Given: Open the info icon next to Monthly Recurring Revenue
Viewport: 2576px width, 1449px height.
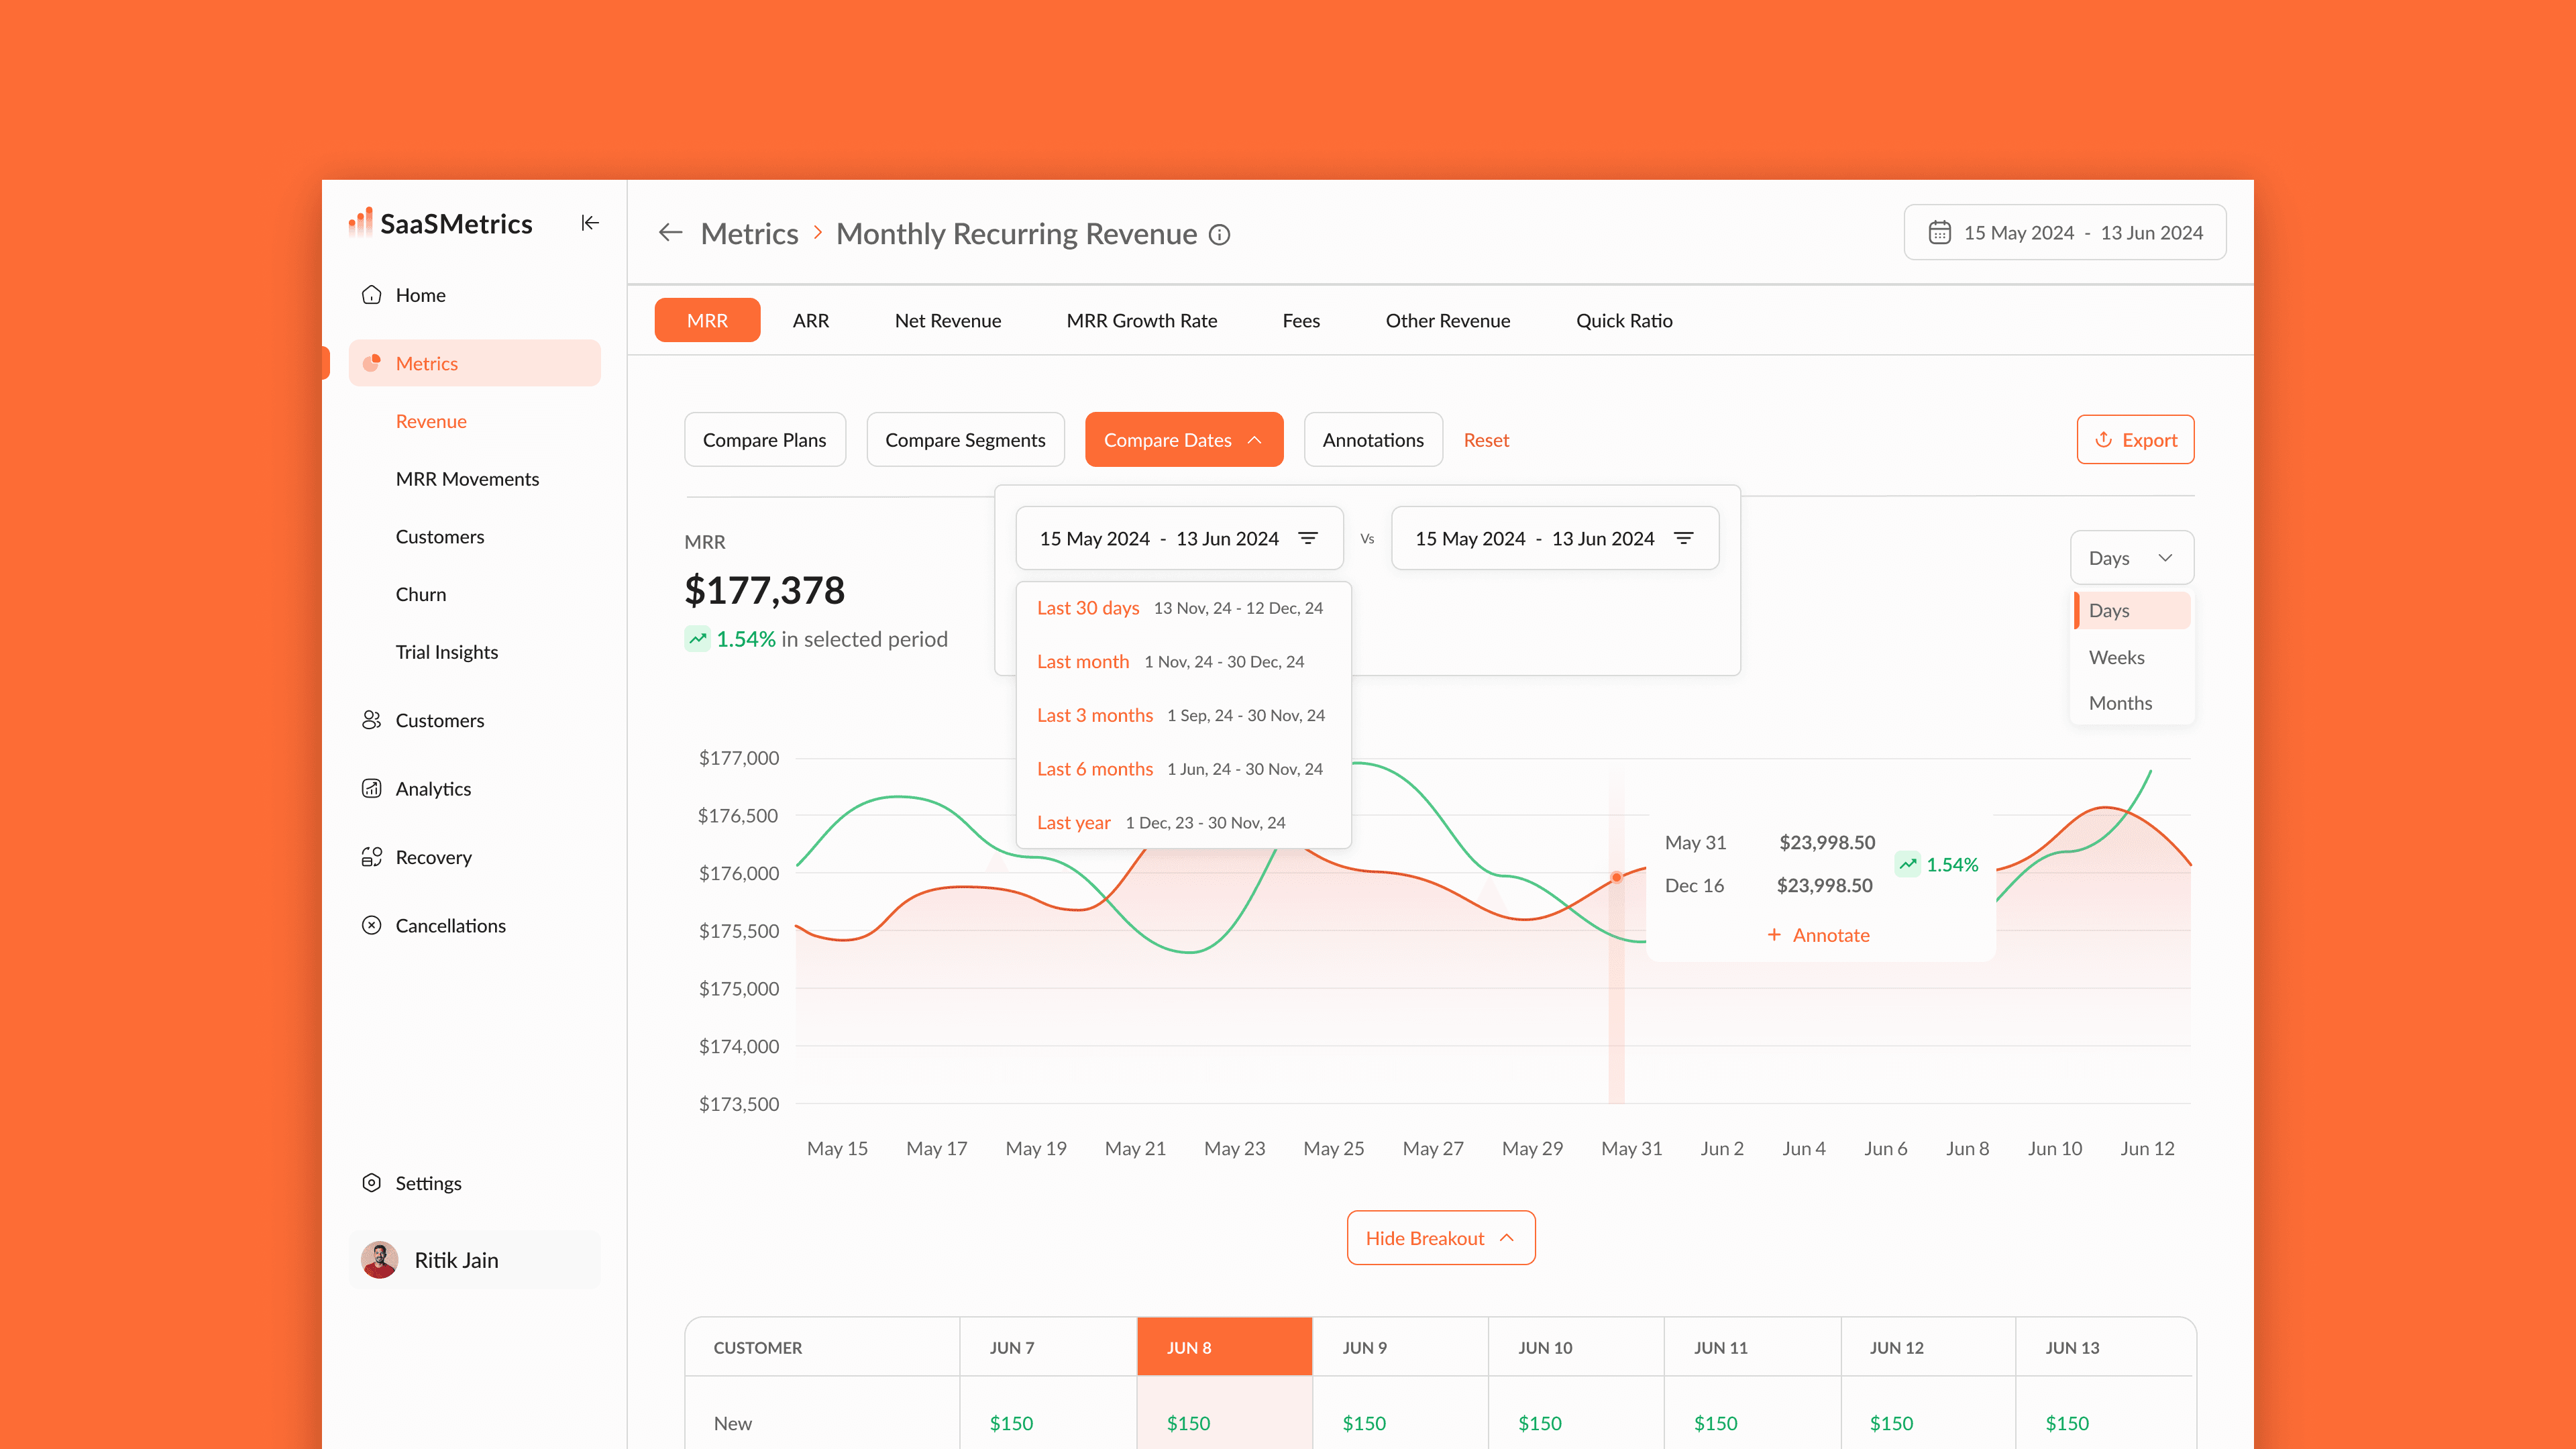Looking at the screenshot, I should (1219, 235).
